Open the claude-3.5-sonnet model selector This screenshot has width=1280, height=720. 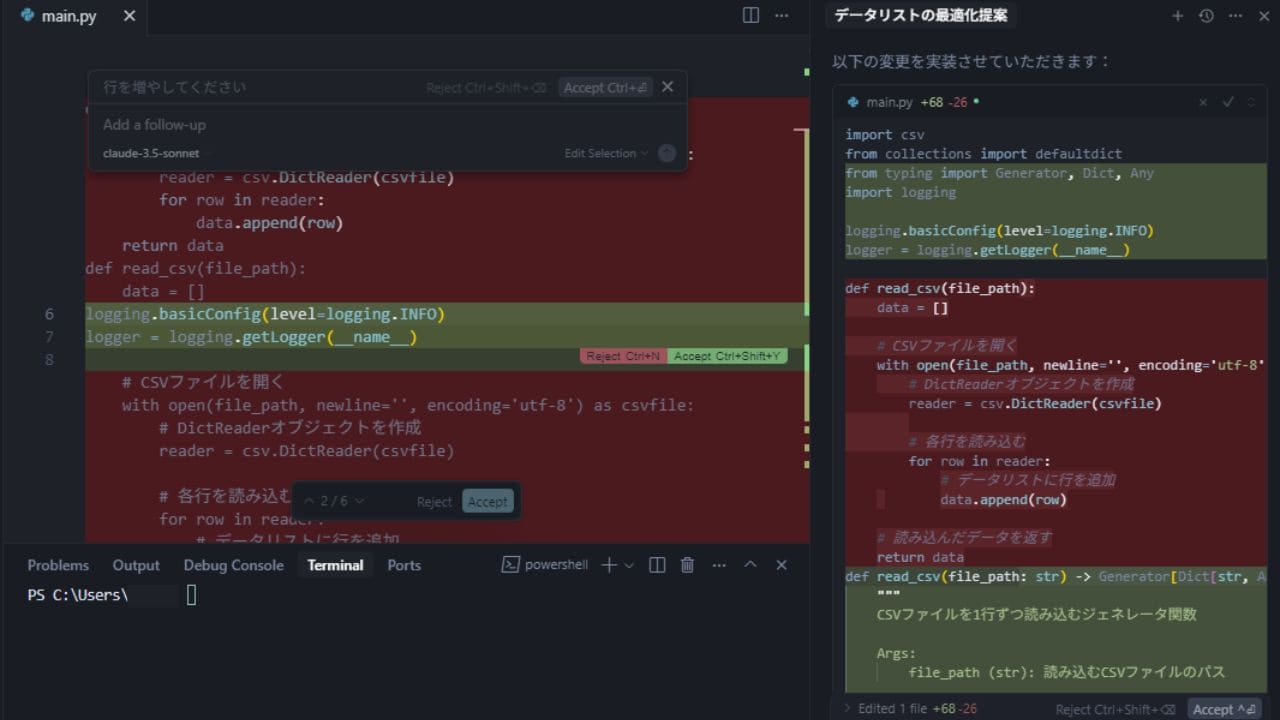(151, 154)
